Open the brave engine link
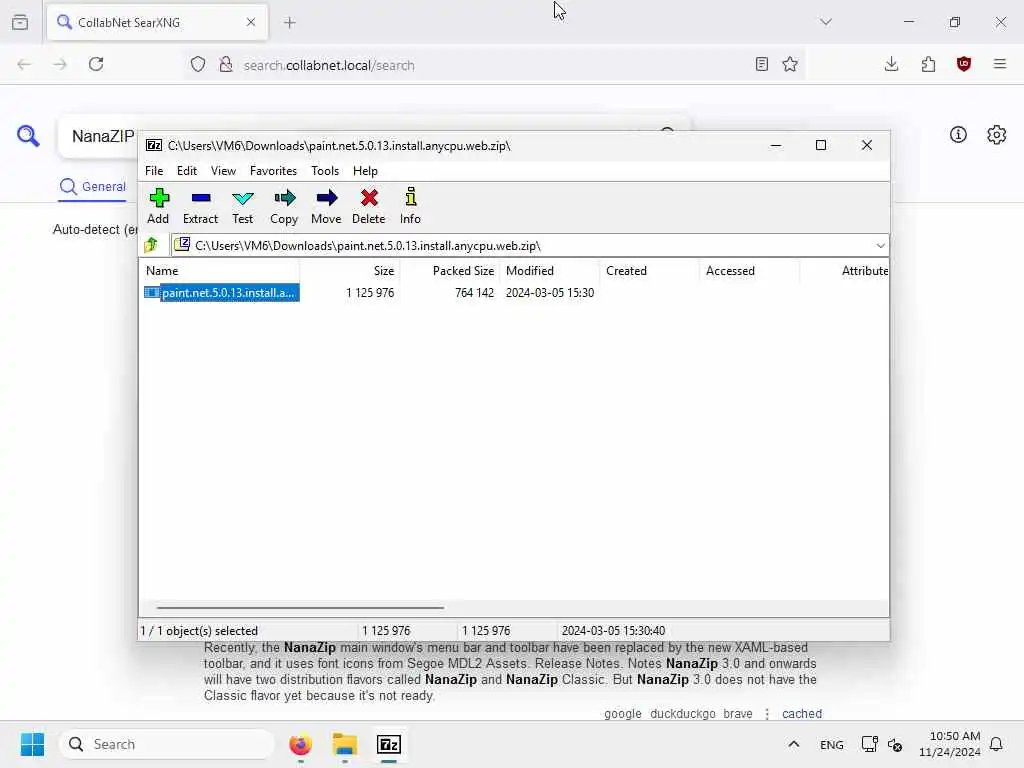The width and height of the screenshot is (1024, 768). [x=738, y=714]
